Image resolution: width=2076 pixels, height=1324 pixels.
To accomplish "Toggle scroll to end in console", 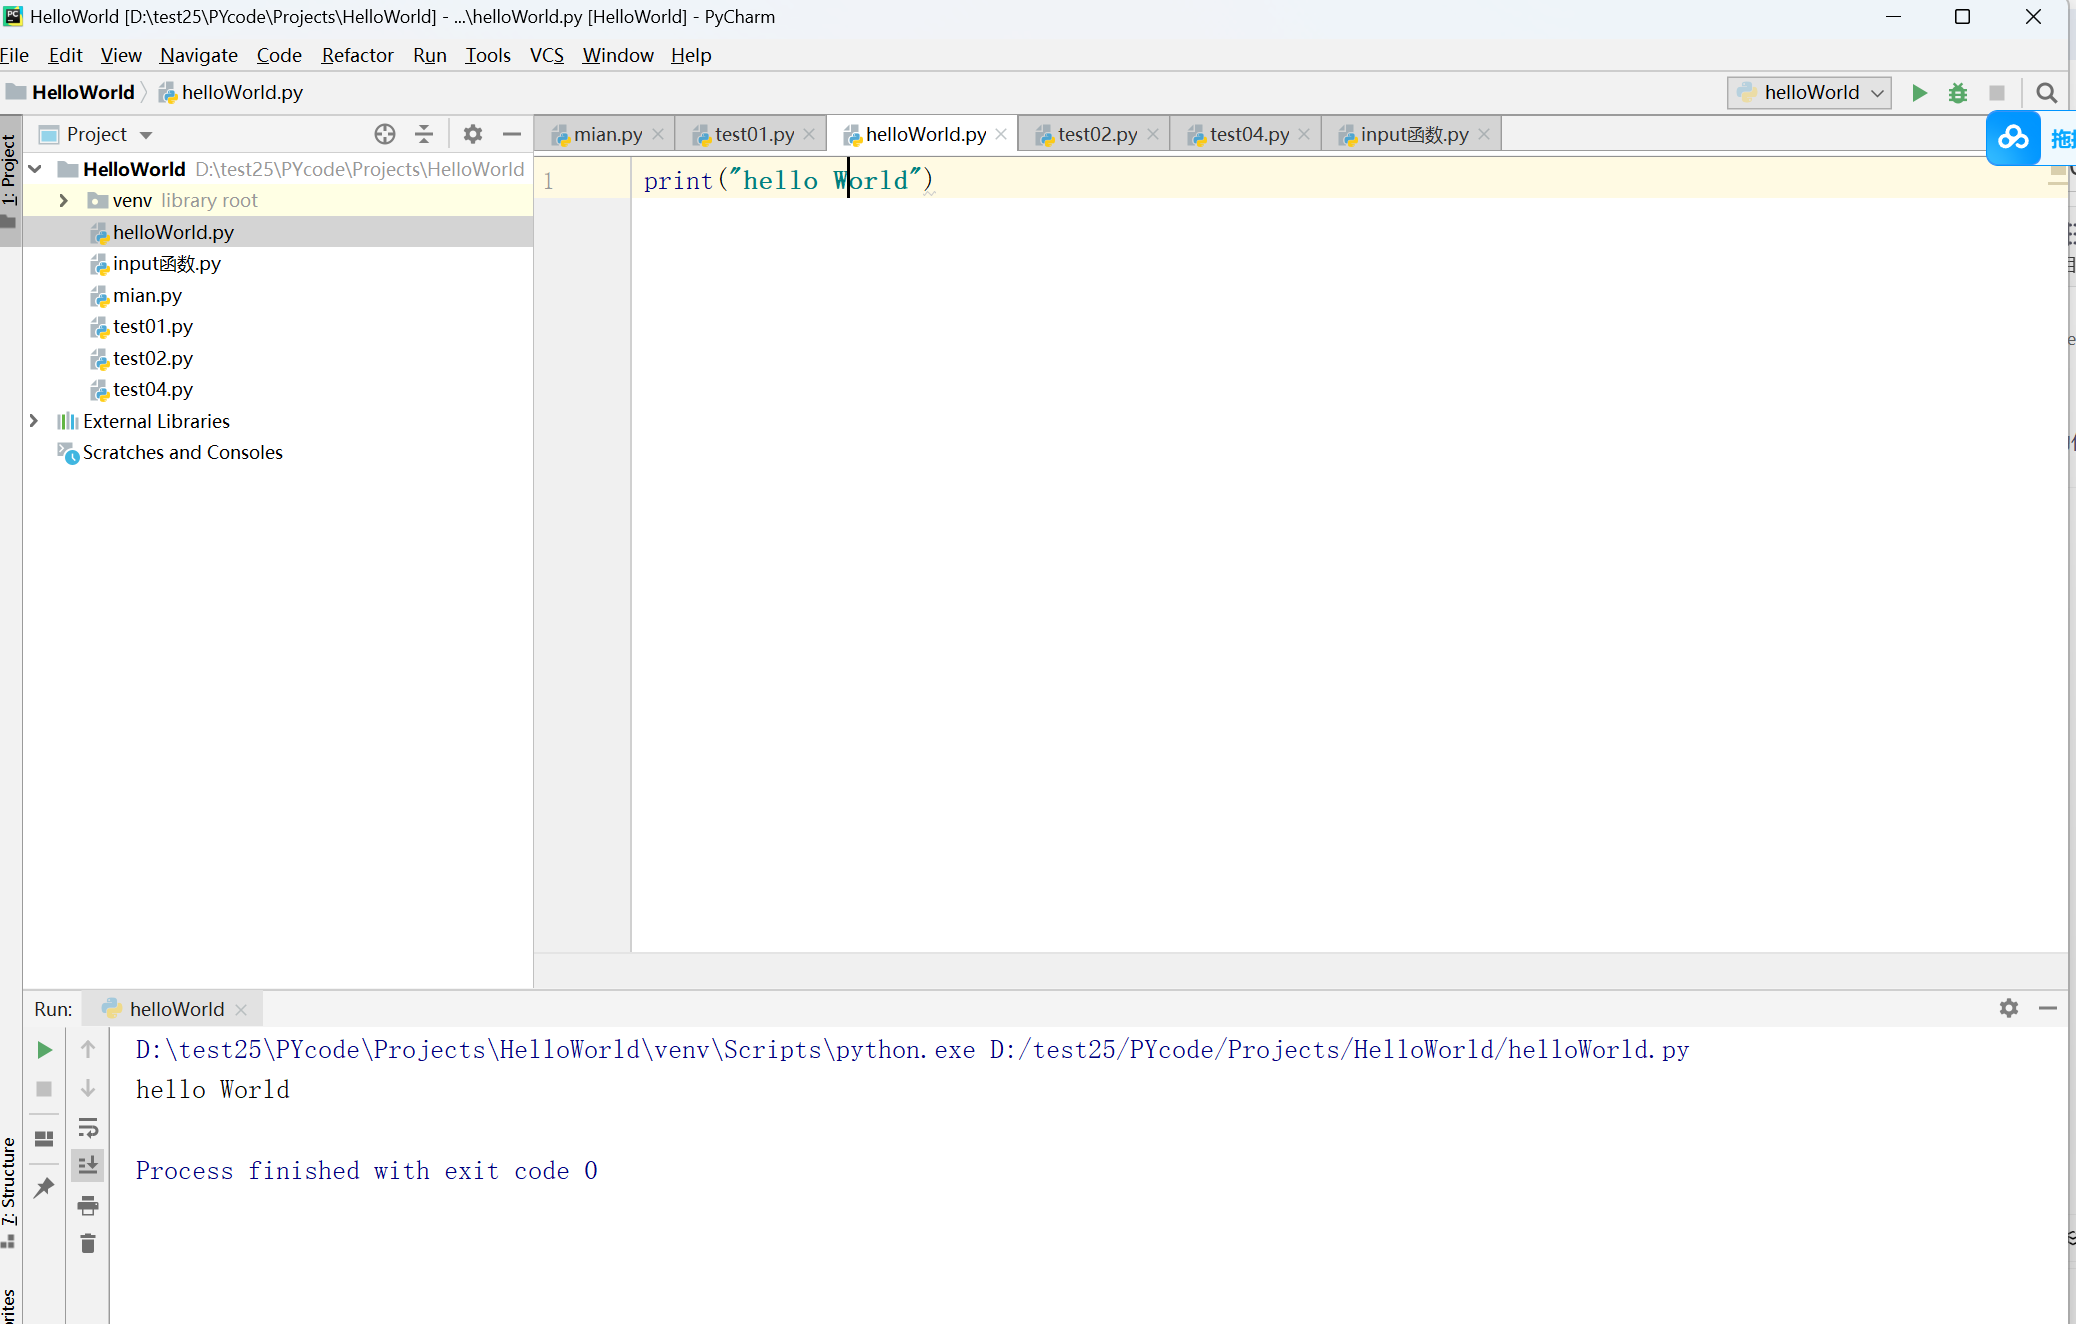I will [88, 1165].
